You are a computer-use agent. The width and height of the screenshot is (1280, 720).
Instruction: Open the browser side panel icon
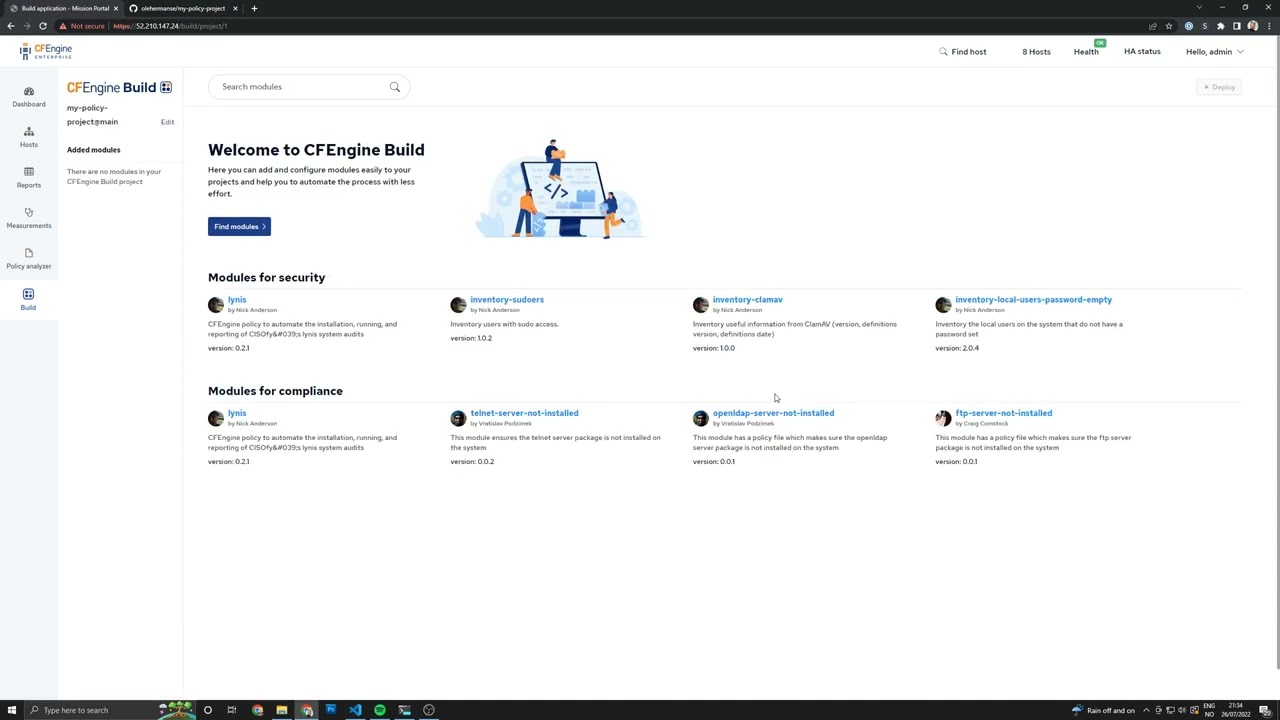tap(1237, 26)
